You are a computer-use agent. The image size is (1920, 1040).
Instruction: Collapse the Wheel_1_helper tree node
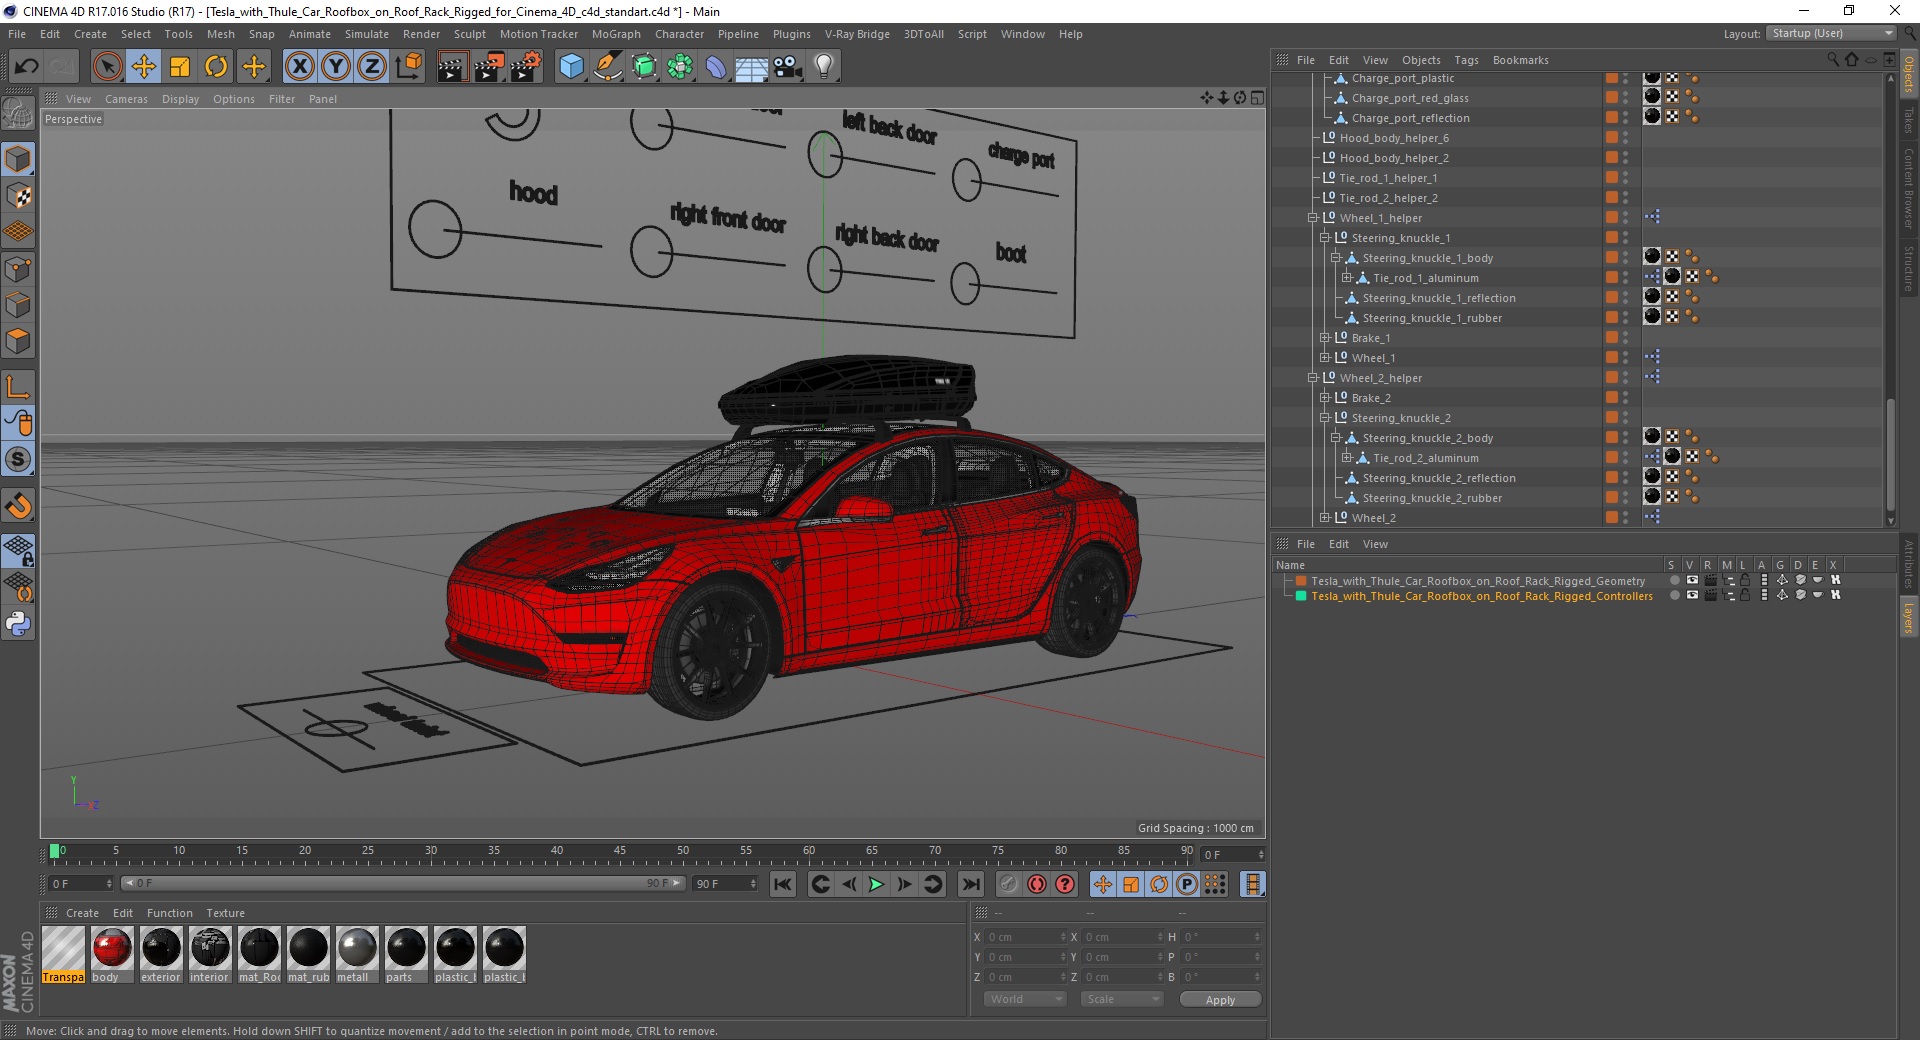1313,218
